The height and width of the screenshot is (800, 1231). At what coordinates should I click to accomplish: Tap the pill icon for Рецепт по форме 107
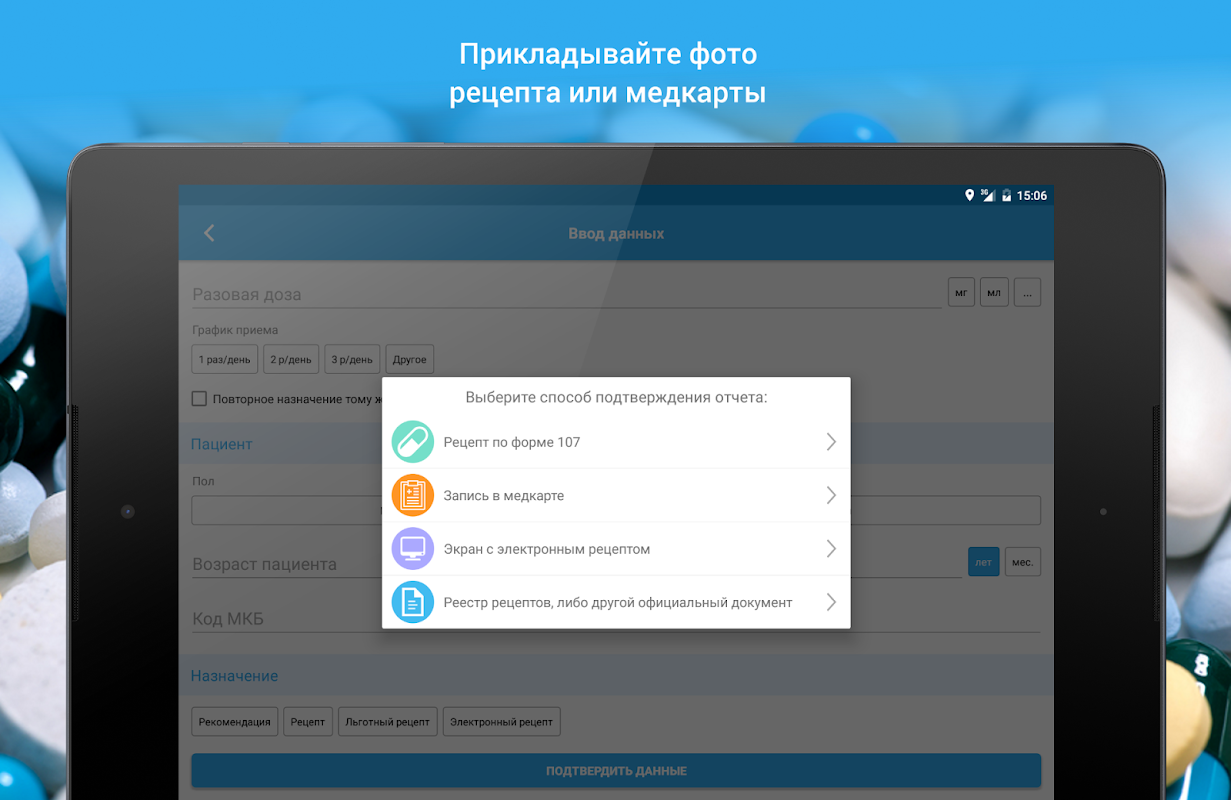coord(413,441)
